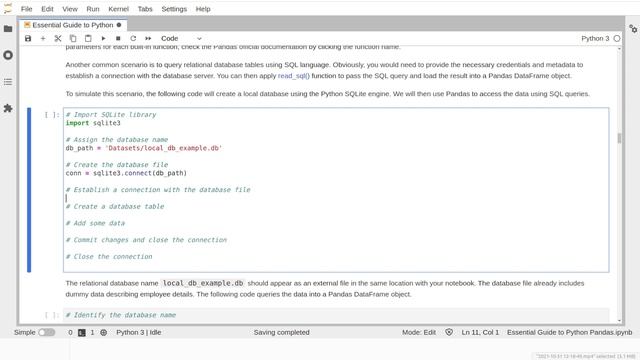The height and width of the screenshot is (360, 640).
Task: Open the Run menu
Action: point(93,9)
